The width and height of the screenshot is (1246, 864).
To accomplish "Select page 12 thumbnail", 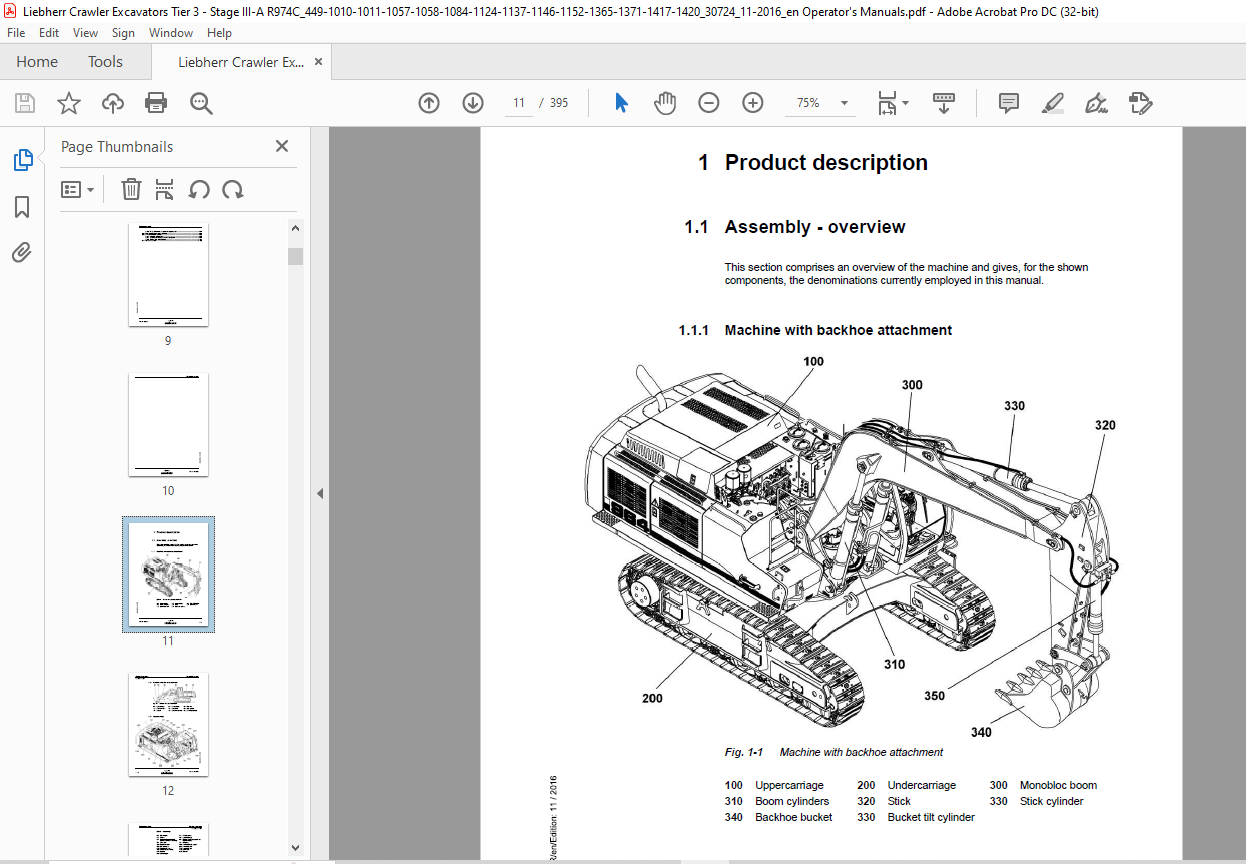I will [168, 725].
